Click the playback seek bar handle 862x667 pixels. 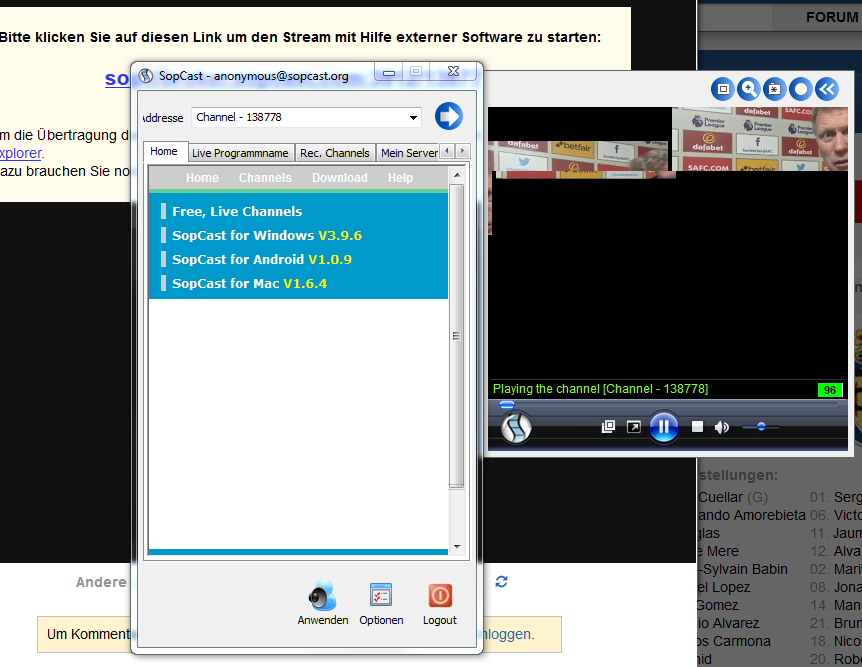click(x=506, y=405)
